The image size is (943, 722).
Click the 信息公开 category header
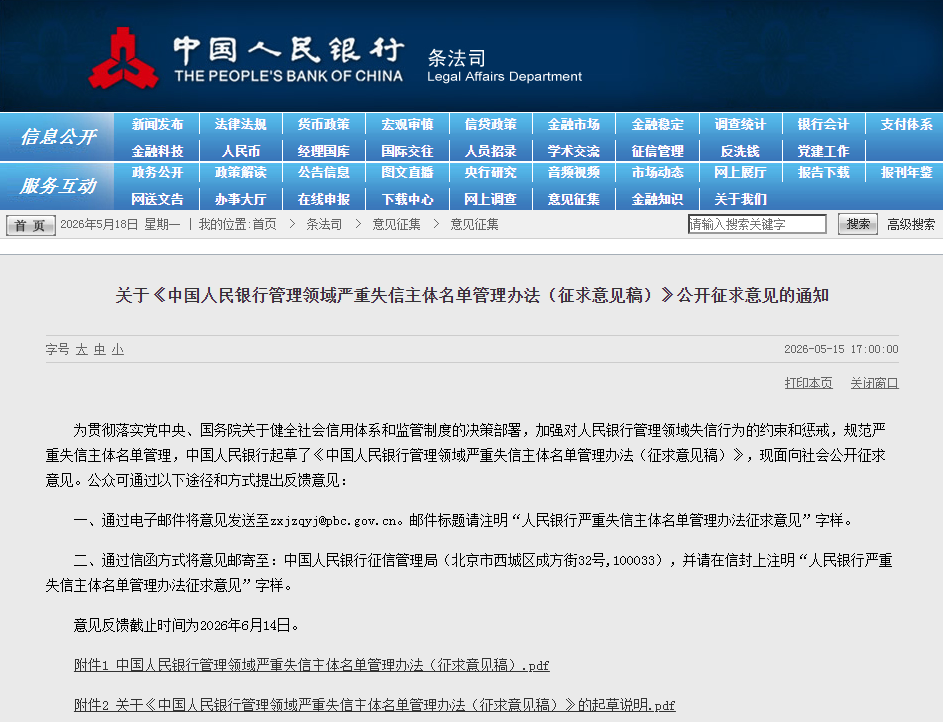pyautogui.click(x=58, y=137)
